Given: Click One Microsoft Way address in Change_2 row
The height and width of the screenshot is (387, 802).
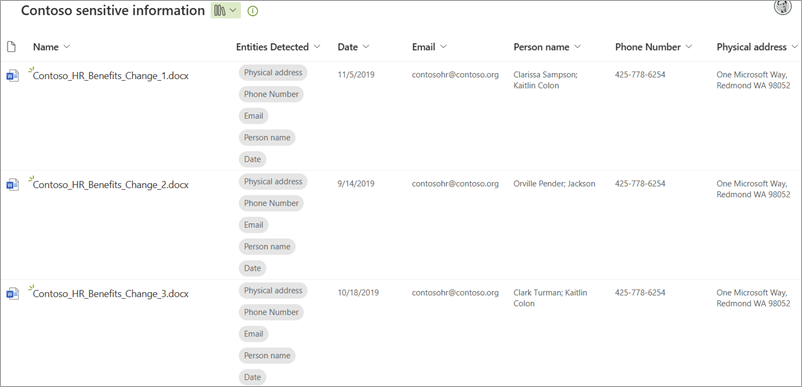Looking at the screenshot, I should pos(753,189).
